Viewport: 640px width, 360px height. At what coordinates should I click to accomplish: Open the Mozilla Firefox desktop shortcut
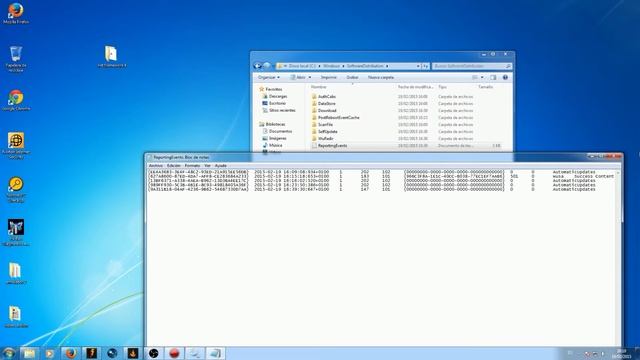pyautogui.click(x=16, y=12)
